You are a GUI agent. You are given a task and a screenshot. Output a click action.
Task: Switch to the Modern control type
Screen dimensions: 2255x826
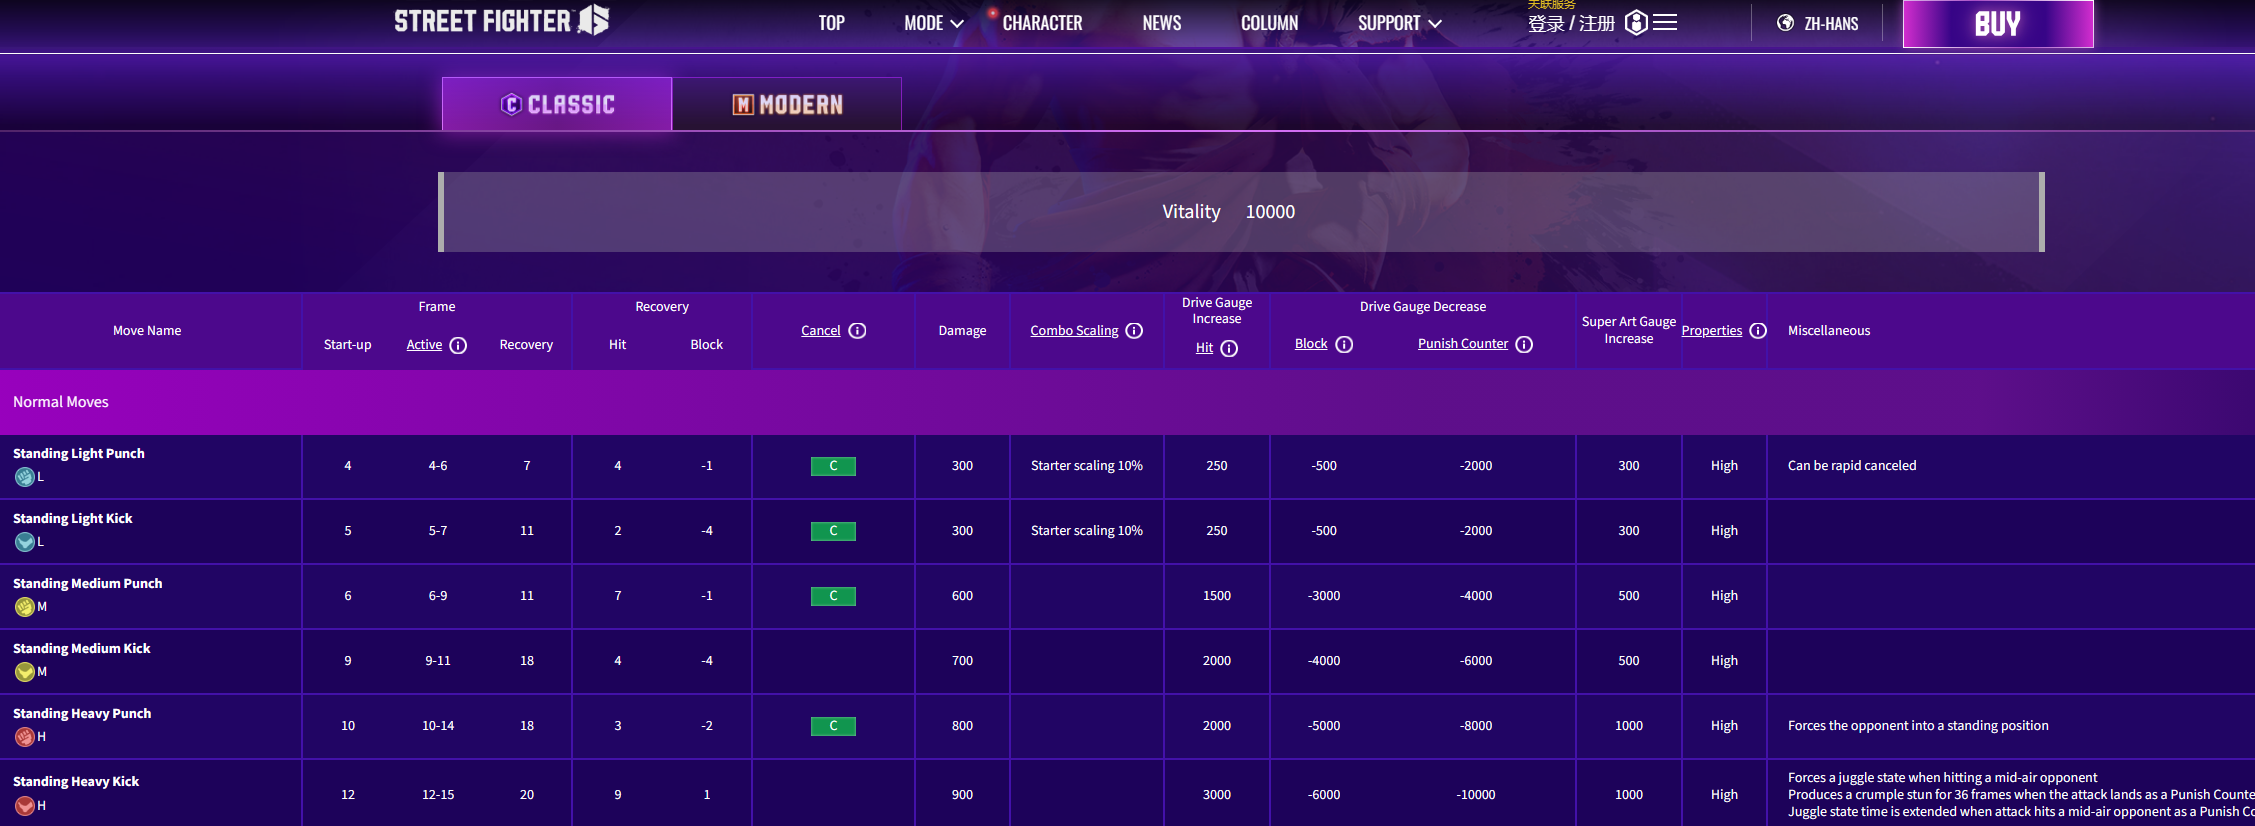coord(787,104)
